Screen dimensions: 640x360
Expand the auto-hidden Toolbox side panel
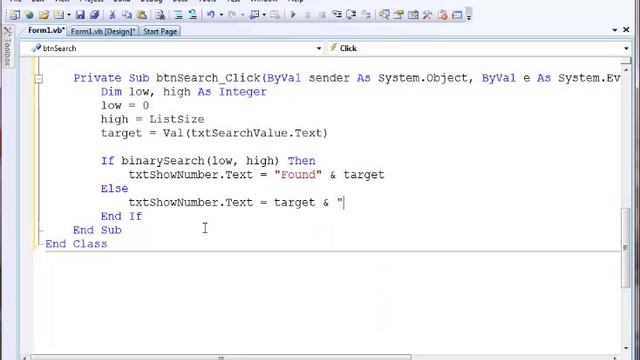pos(7,46)
